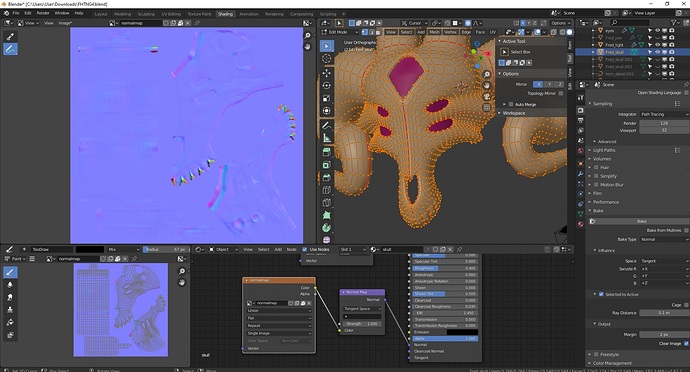Enable the Simplify checkbox

(596, 176)
